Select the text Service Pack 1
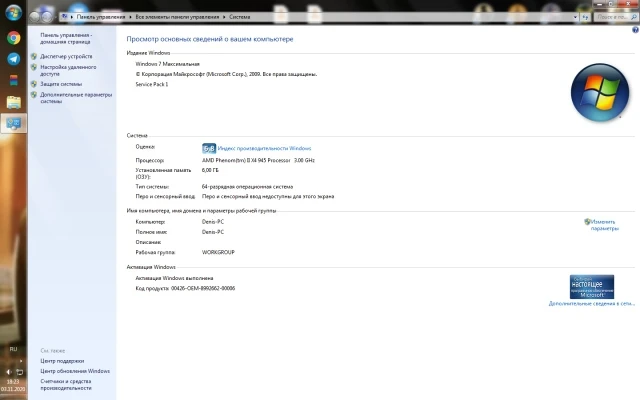 pyautogui.click(x=151, y=84)
